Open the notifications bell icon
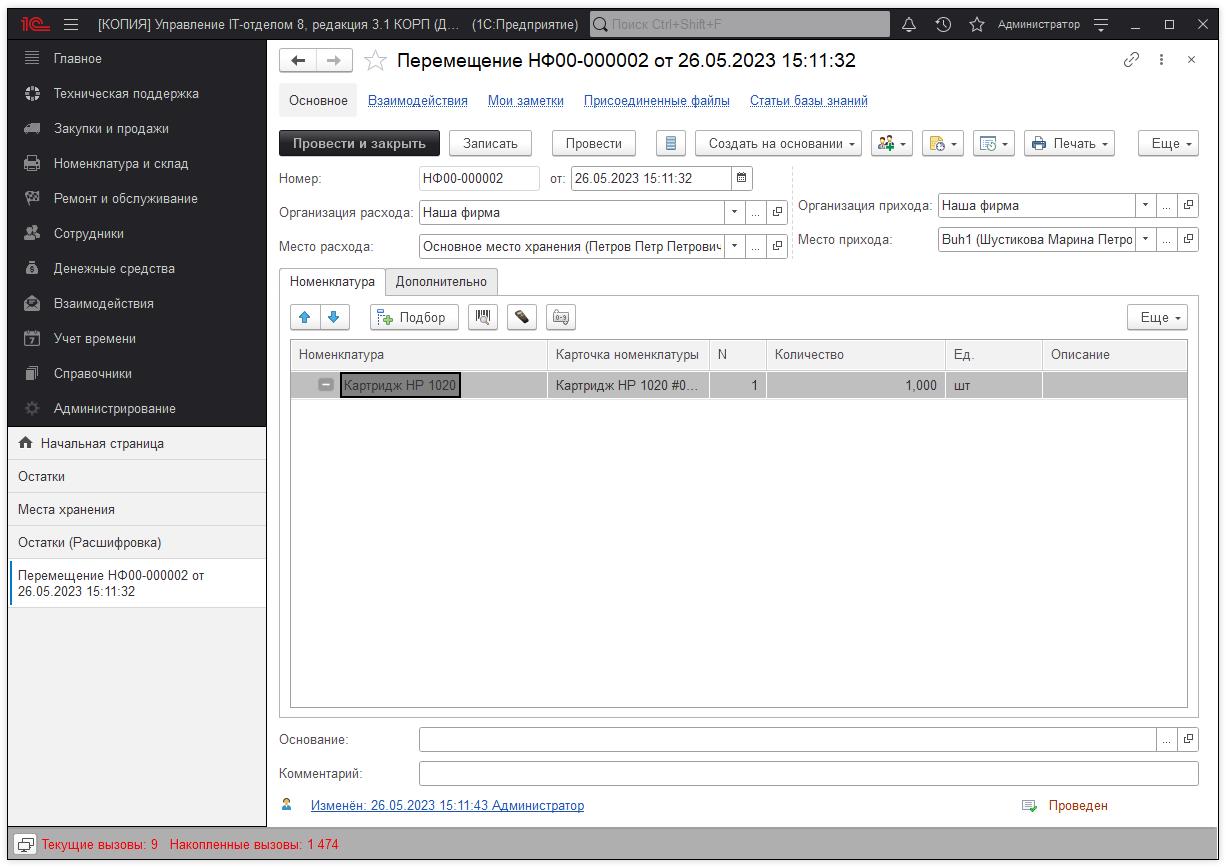 pos(909,24)
